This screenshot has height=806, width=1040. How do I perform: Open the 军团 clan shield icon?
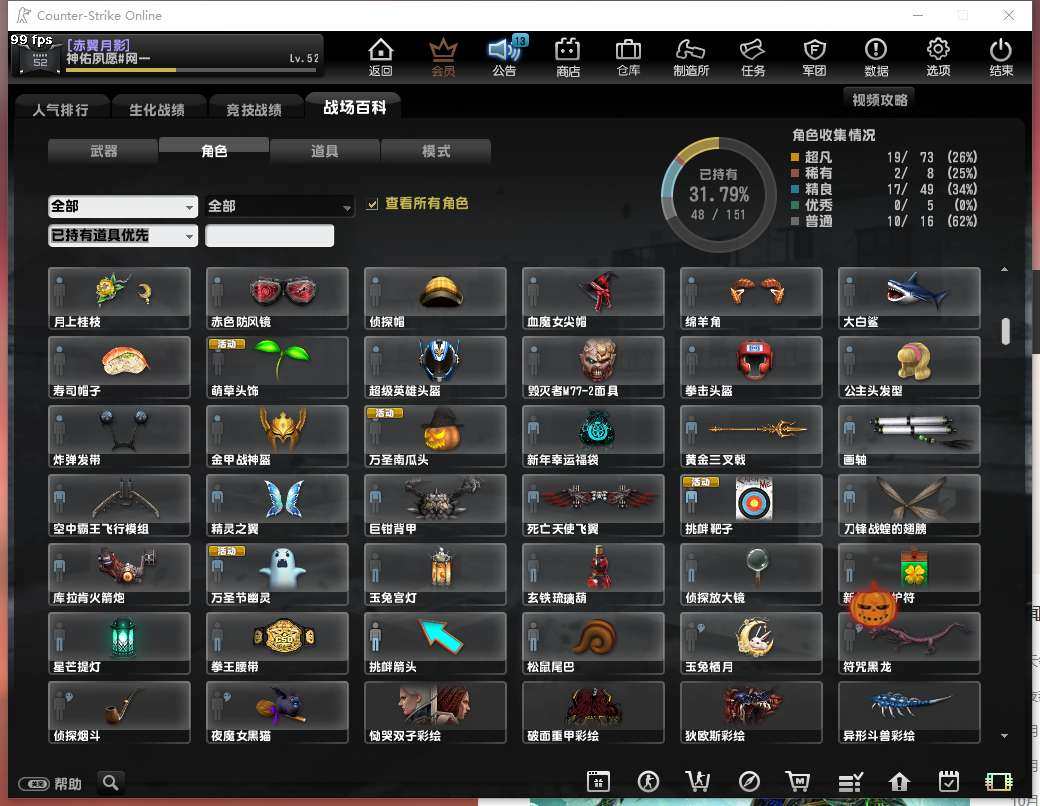[x=814, y=57]
